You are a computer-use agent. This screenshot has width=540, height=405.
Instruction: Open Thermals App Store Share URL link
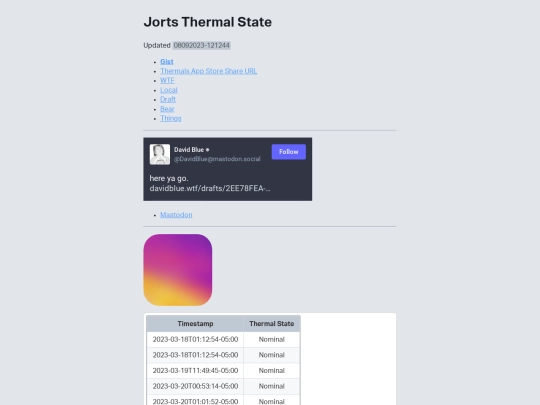(208, 71)
